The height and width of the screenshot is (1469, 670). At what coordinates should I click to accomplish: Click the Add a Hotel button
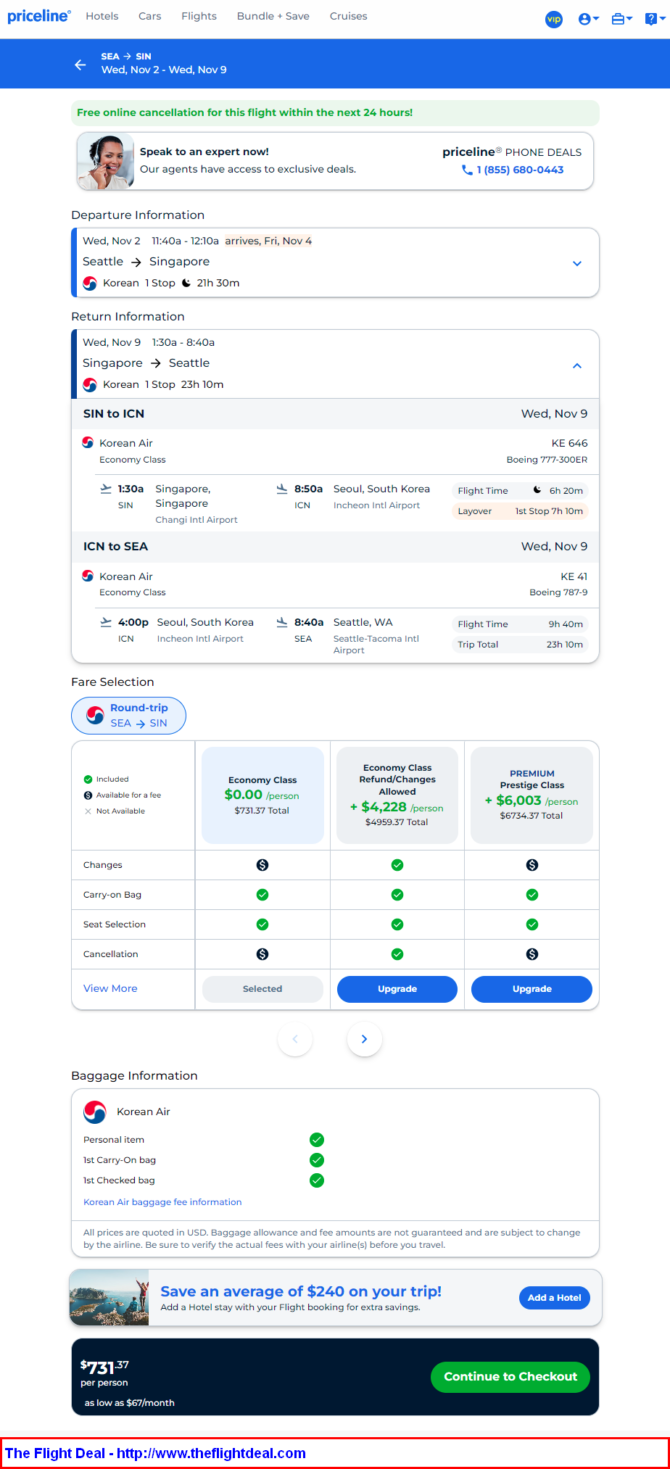coord(555,1298)
